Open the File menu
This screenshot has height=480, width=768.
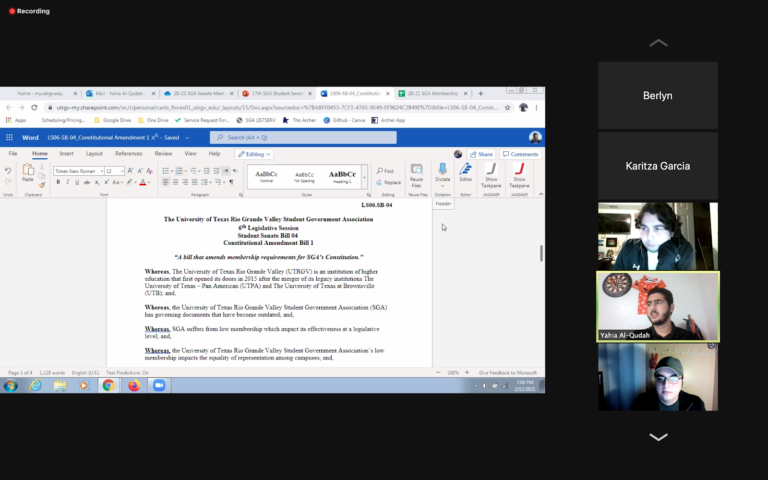[x=13, y=154]
